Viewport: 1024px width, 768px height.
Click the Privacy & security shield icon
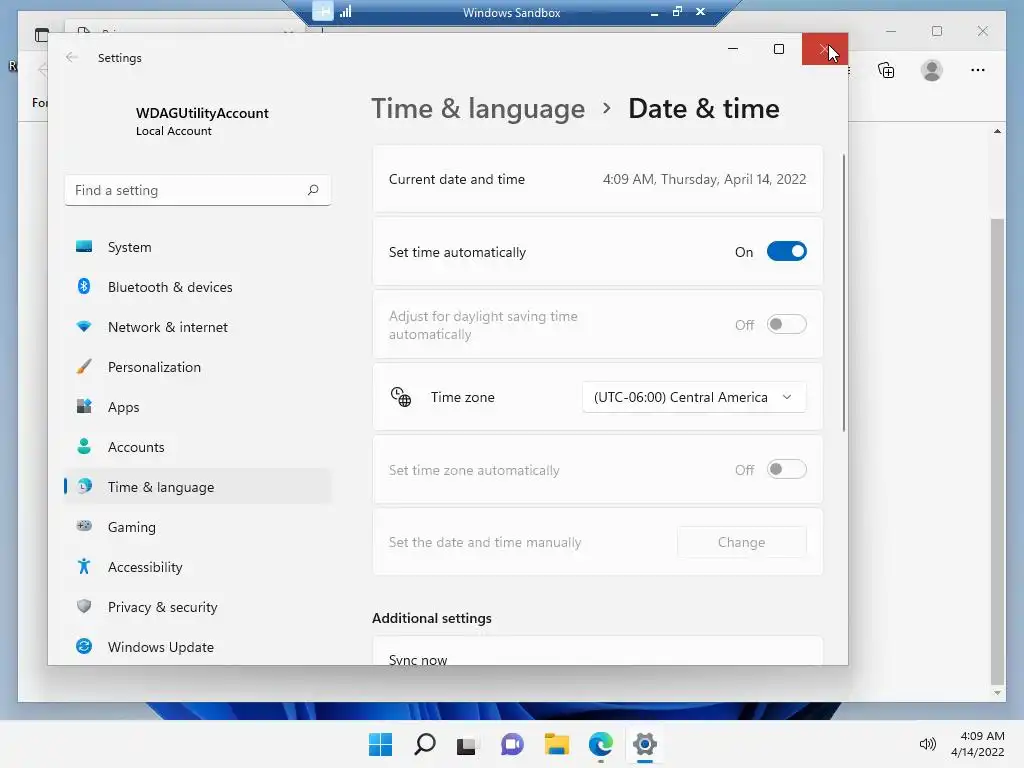[x=84, y=606]
